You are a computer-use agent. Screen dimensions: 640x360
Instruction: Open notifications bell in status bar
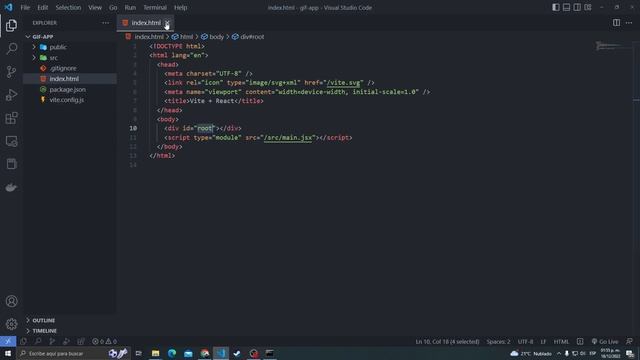(629, 341)
